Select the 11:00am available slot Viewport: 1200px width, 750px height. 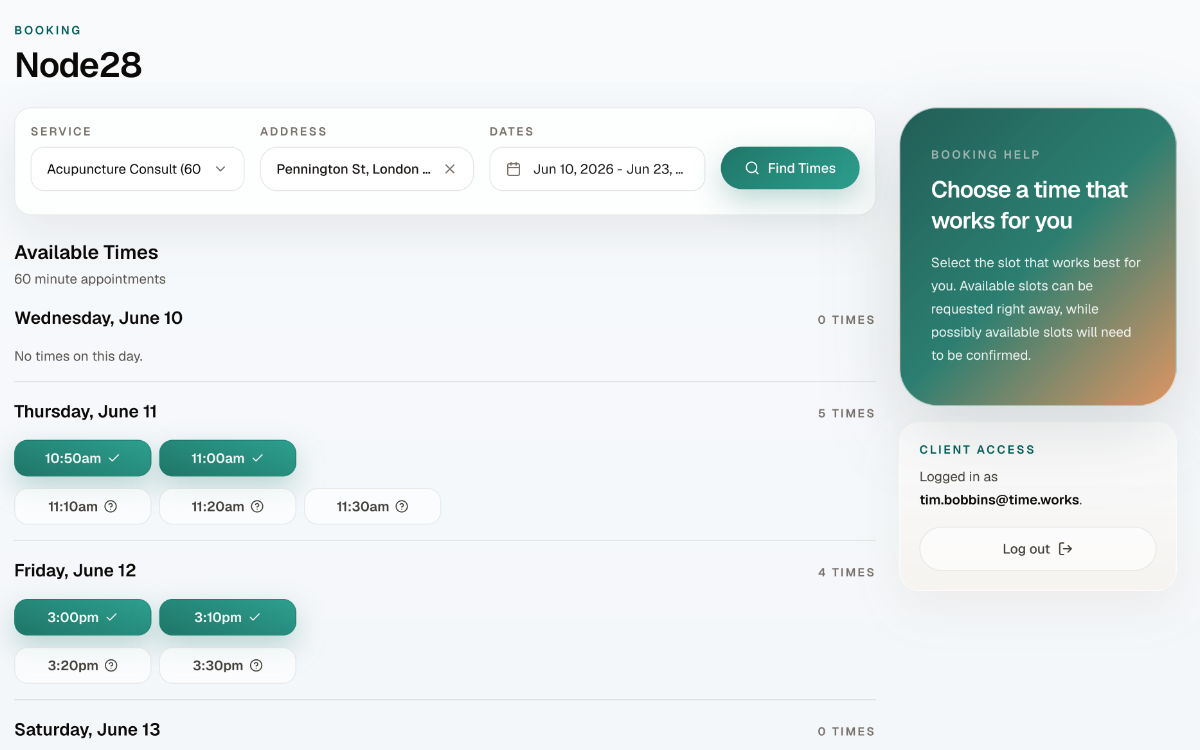coord(227,458)
